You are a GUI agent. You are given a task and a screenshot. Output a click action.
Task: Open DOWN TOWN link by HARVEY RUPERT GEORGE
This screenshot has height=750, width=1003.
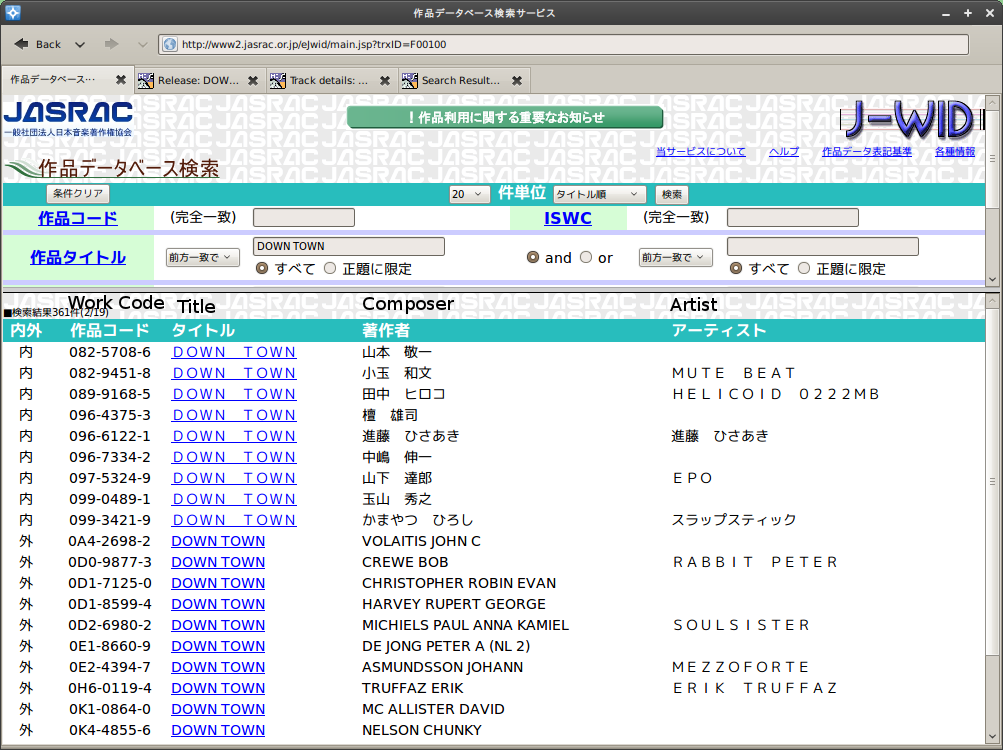point(218,604)
